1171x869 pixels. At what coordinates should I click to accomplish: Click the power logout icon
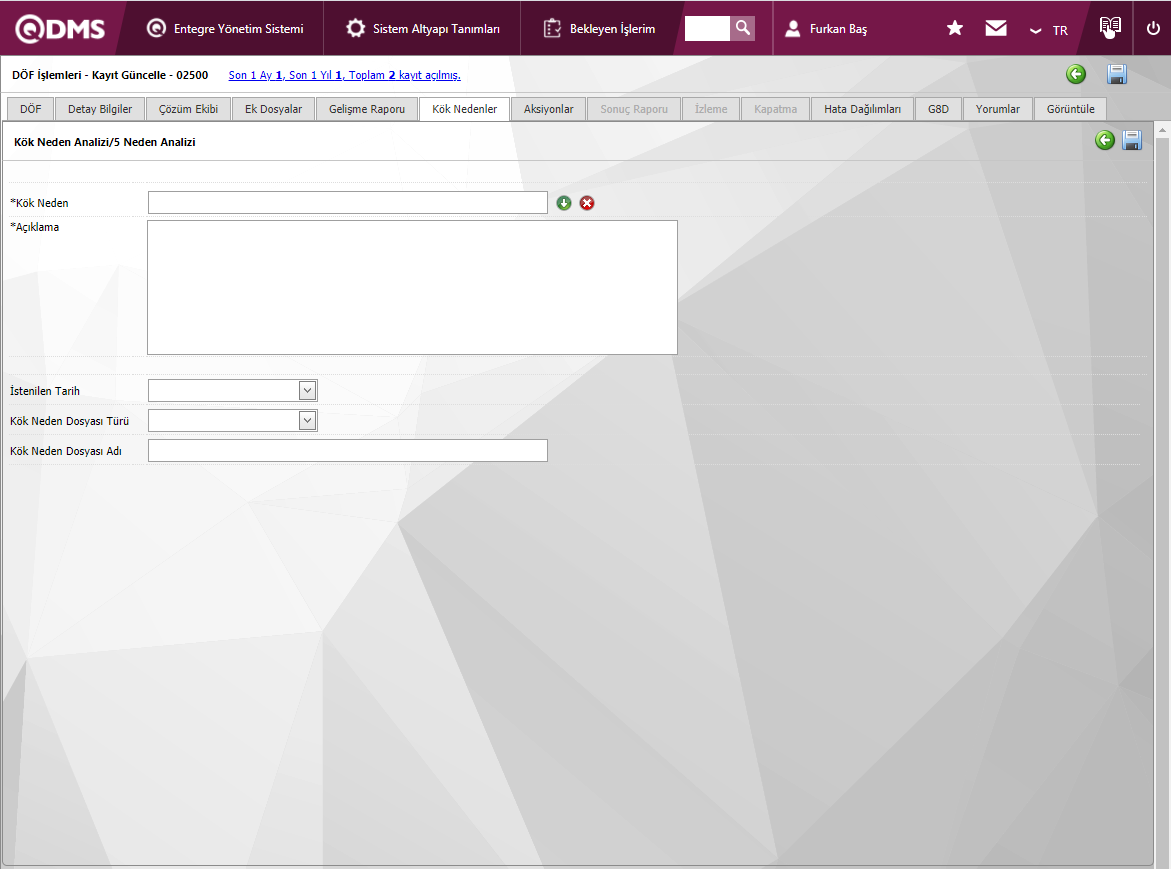(x=1153, y=28)
